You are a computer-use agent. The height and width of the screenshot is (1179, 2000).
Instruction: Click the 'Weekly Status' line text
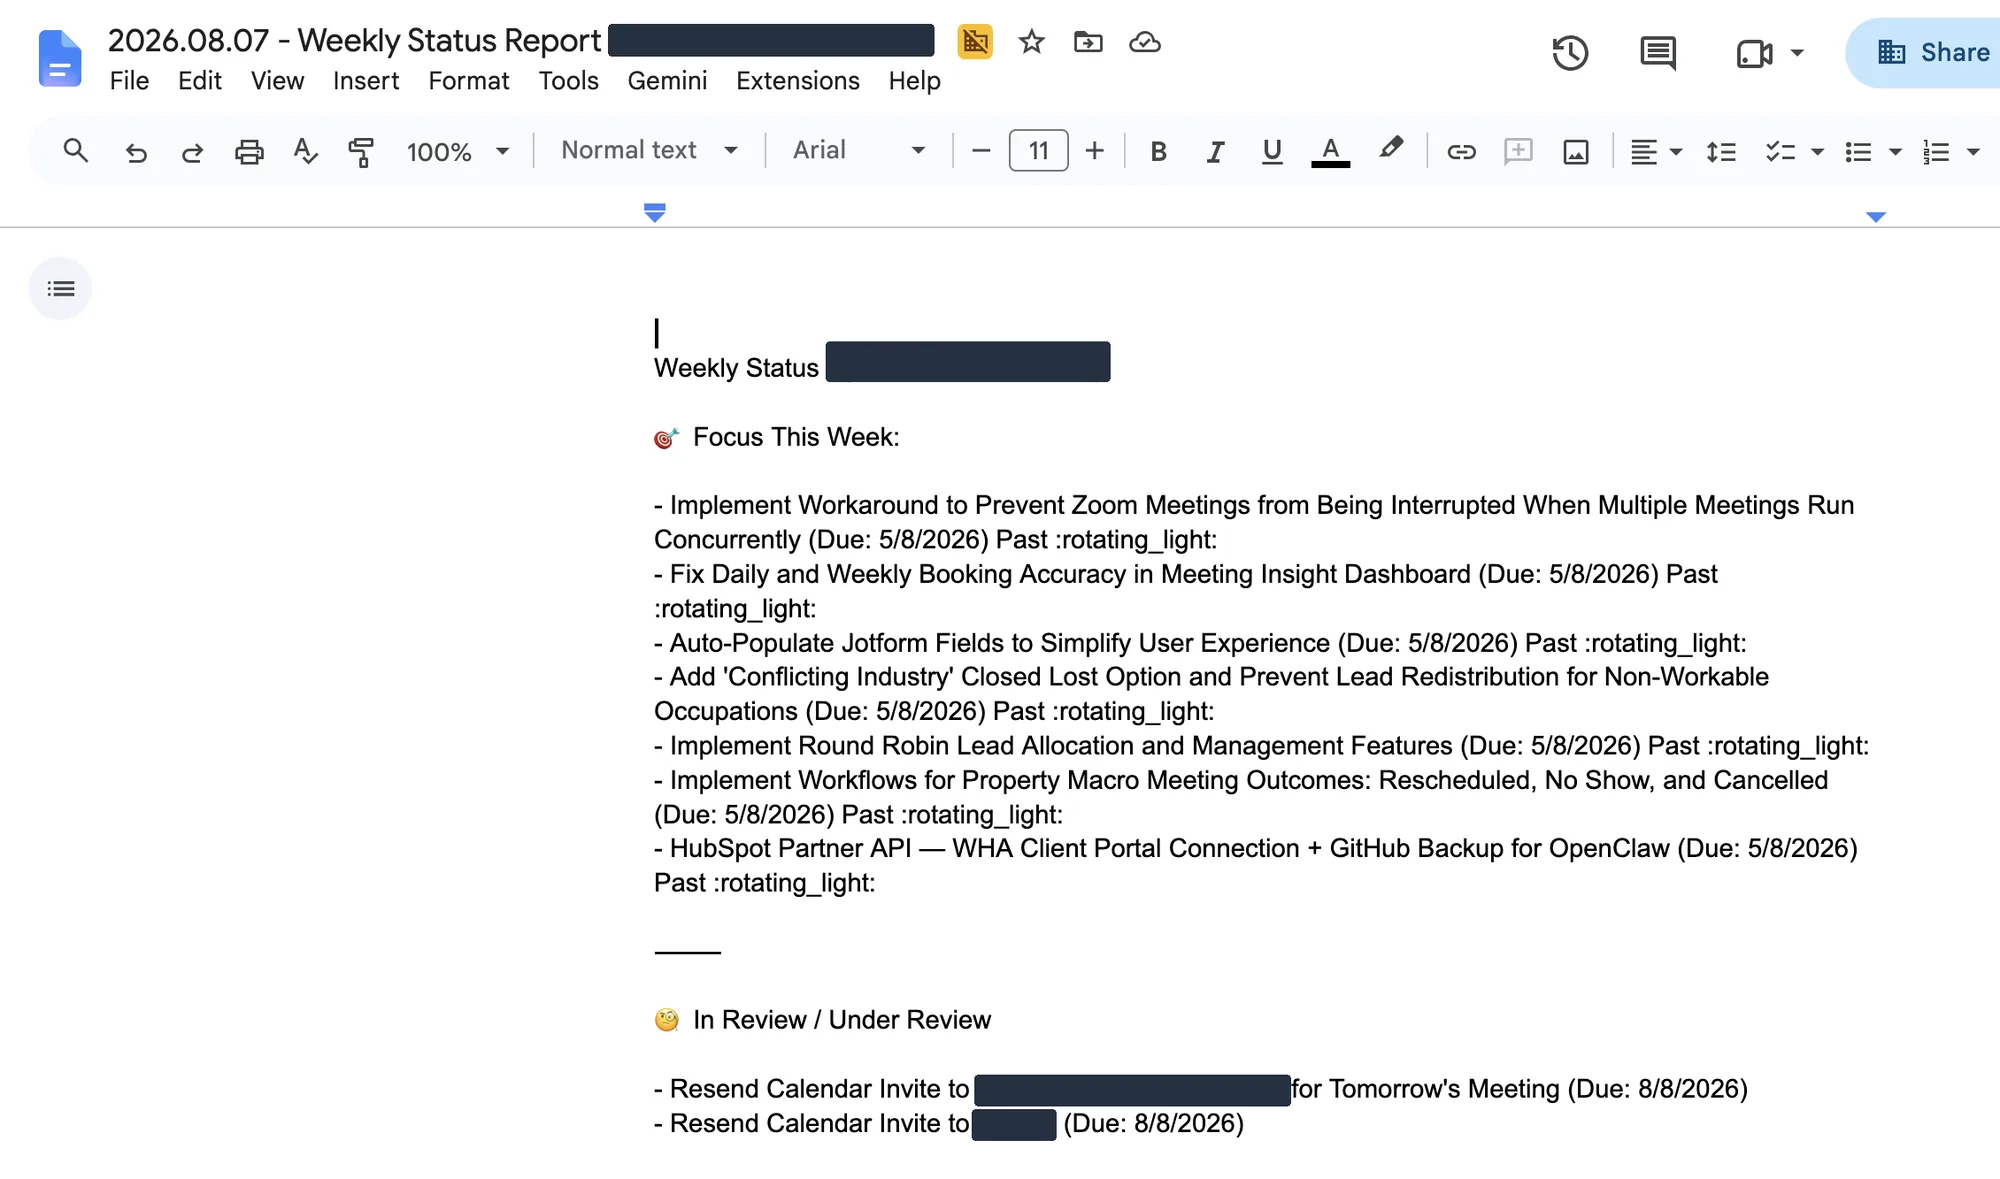coord(736,368)
